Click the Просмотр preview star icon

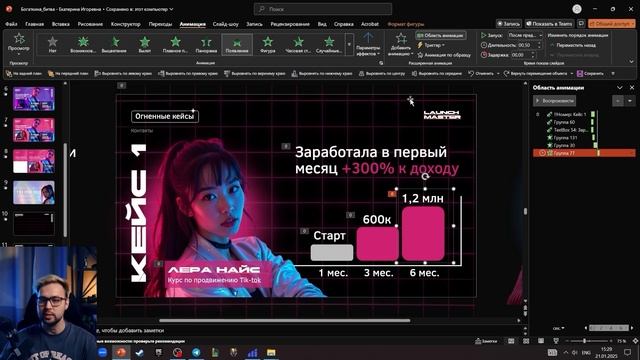19,39
